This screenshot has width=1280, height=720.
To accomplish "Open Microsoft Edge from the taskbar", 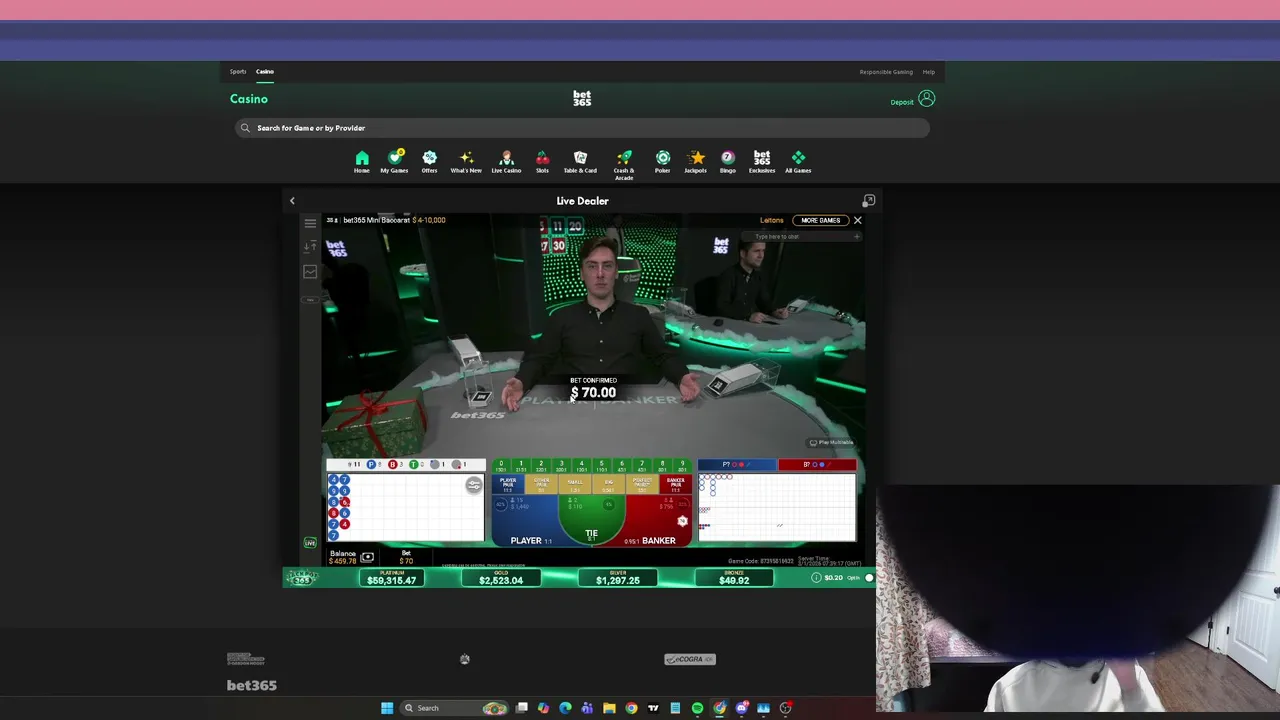I will coord(565,708).
